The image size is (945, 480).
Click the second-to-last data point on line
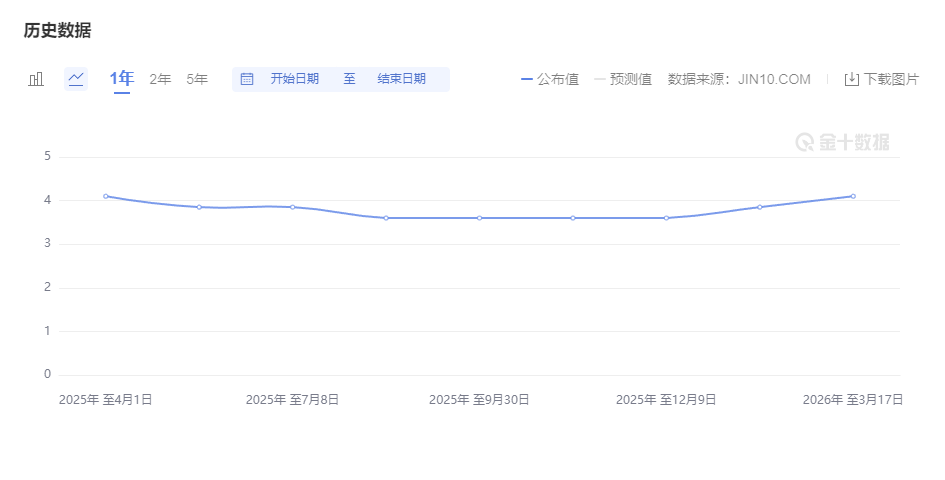click(760, 207)
